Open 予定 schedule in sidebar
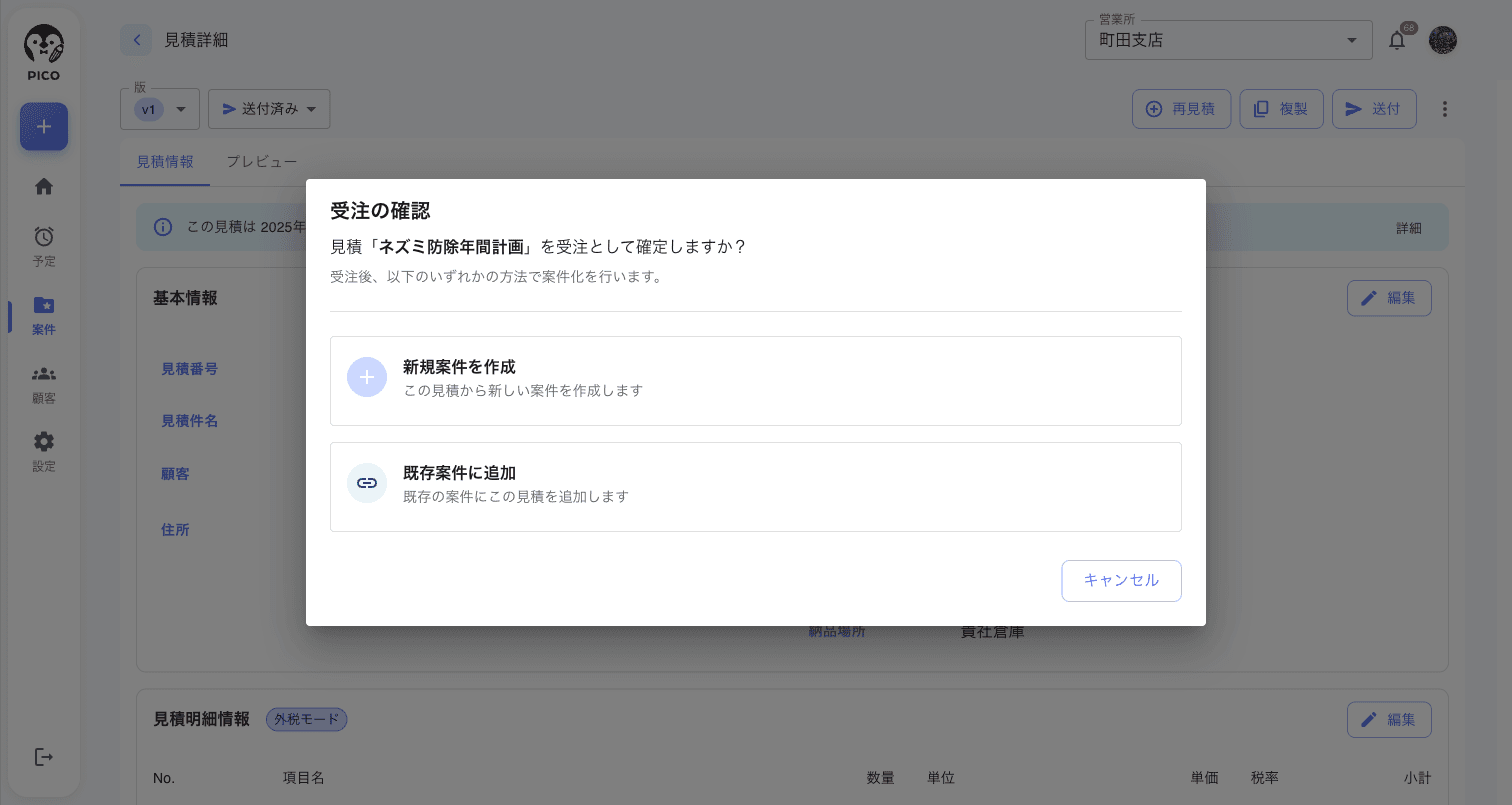Screen dimensions: 1512x805 (44, 246)
